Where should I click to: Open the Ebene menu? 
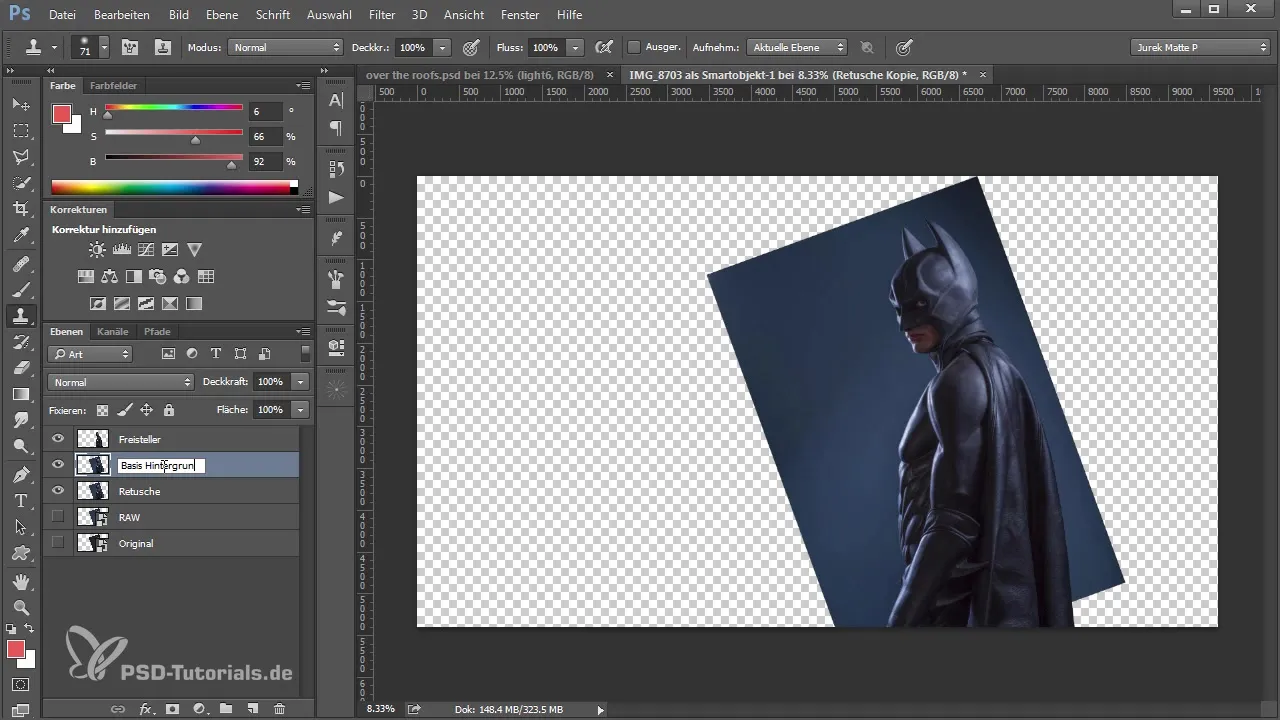[222, 15]
